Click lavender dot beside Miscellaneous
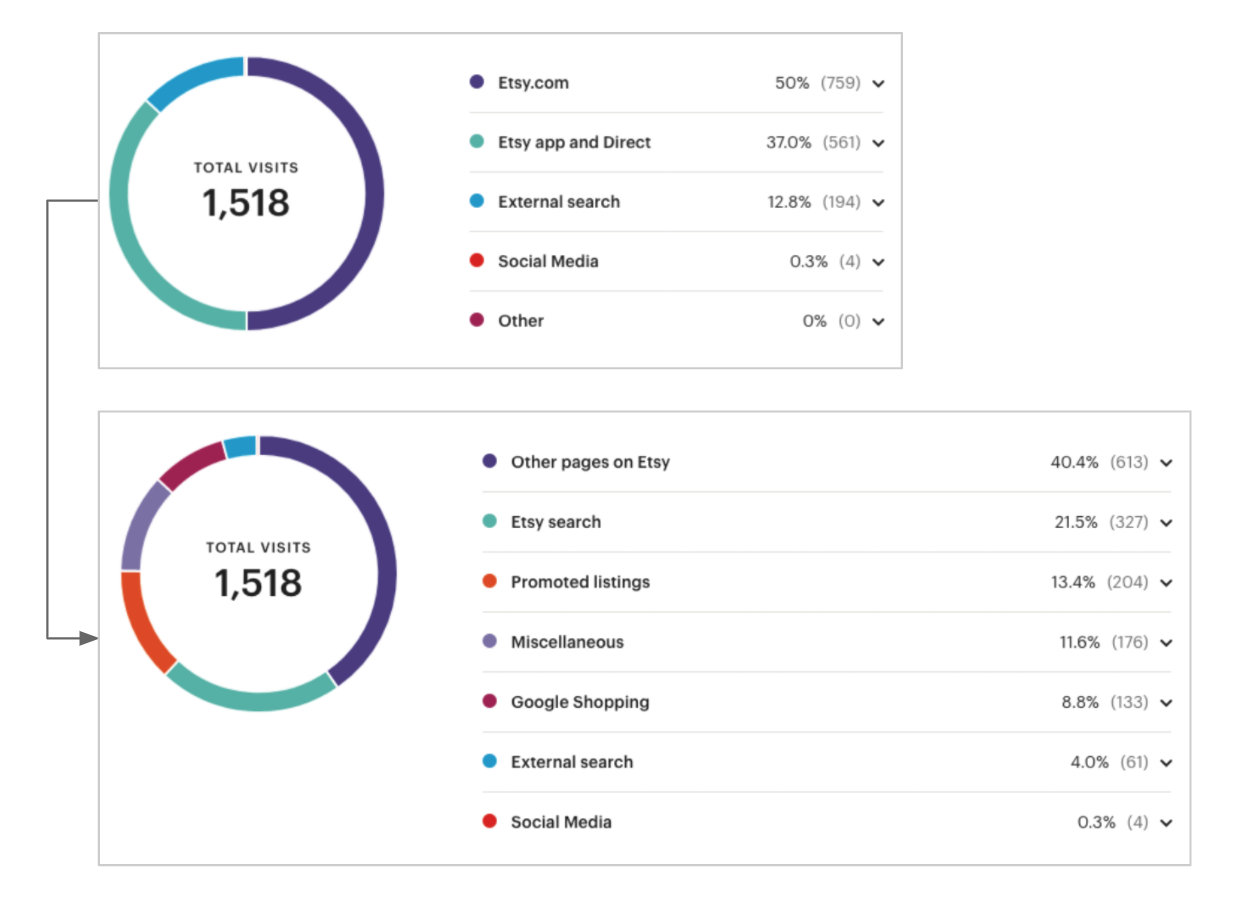The width and height of the screenshot is (1240, 906). (489, 641)
